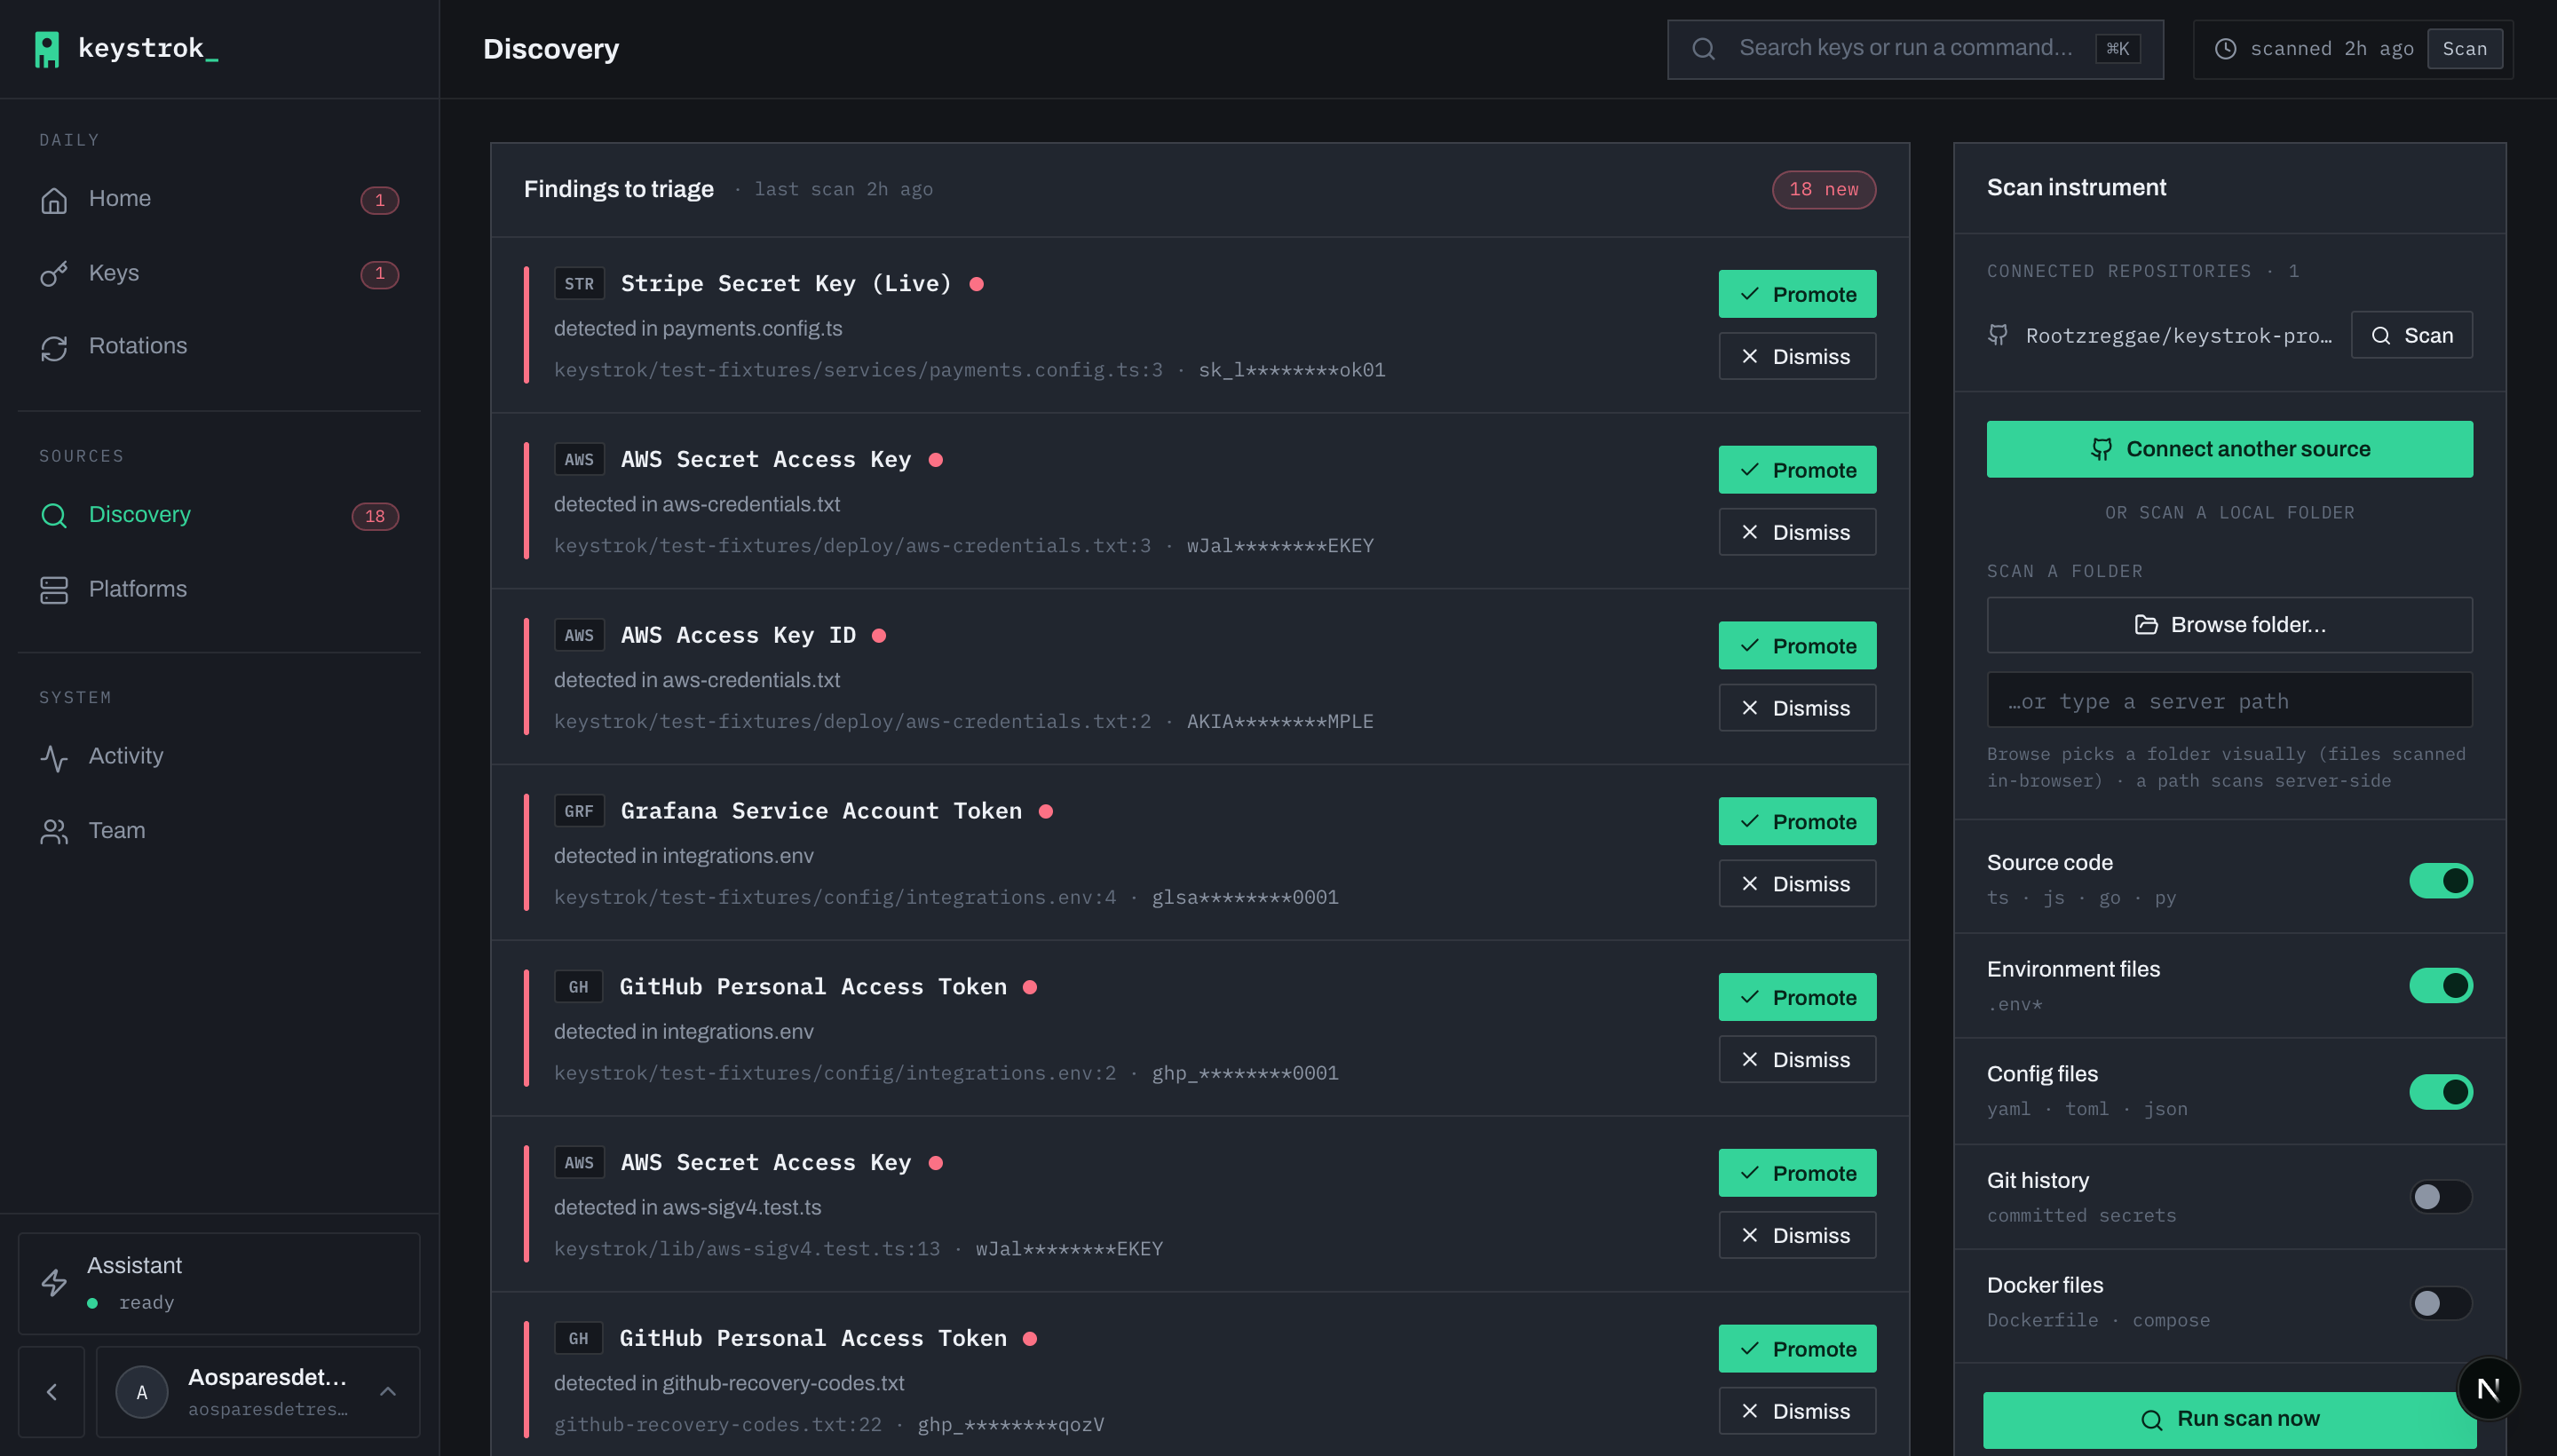Click the round N badge at bottom right
This screenshot has height=1456, width=2557.
click(2488, 1388)
